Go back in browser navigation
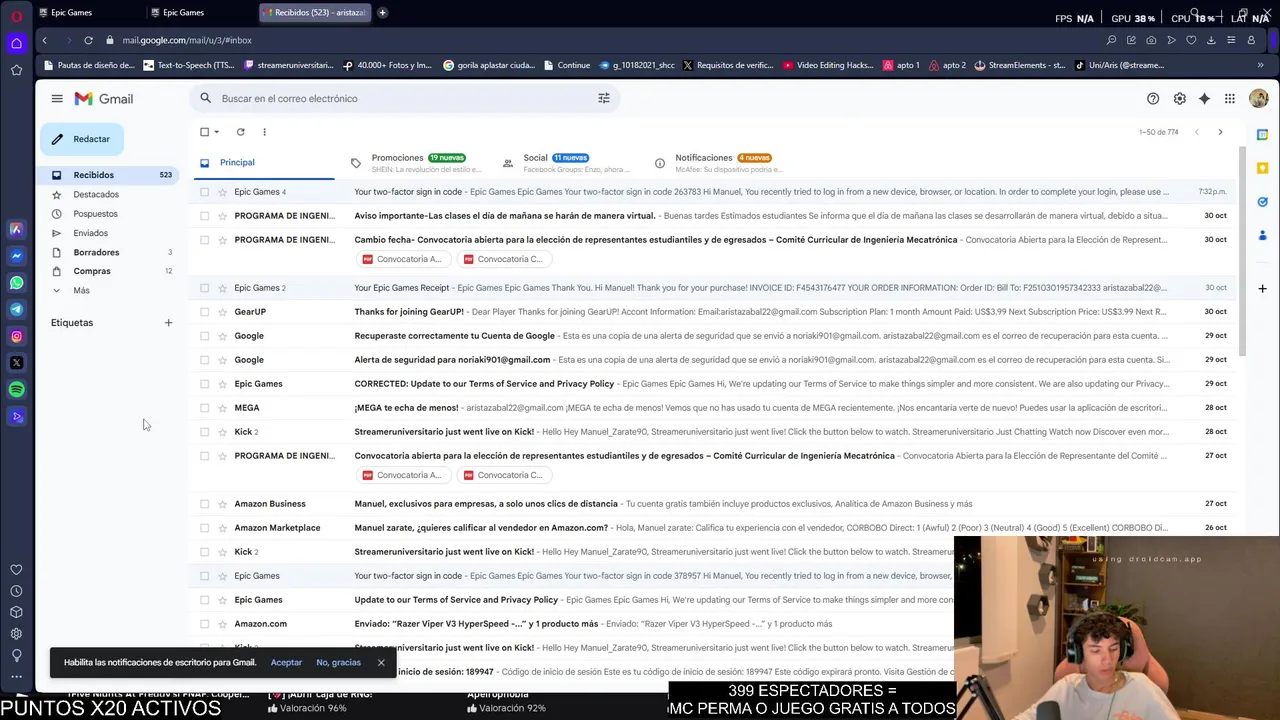This screenshot has width=1280, height=720. (x=44, y=40)
